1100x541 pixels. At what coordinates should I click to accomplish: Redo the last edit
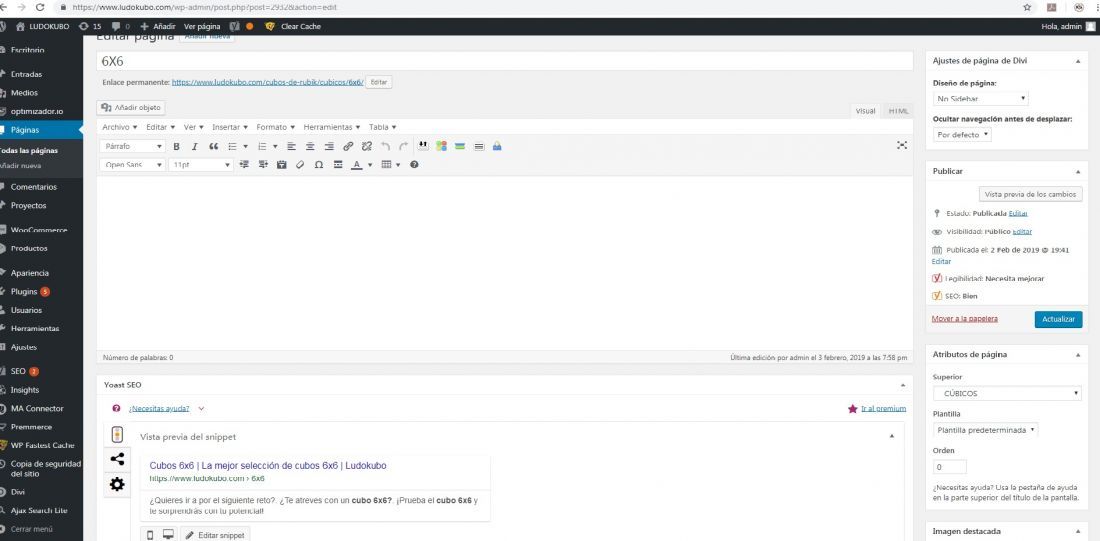(403, 147)
